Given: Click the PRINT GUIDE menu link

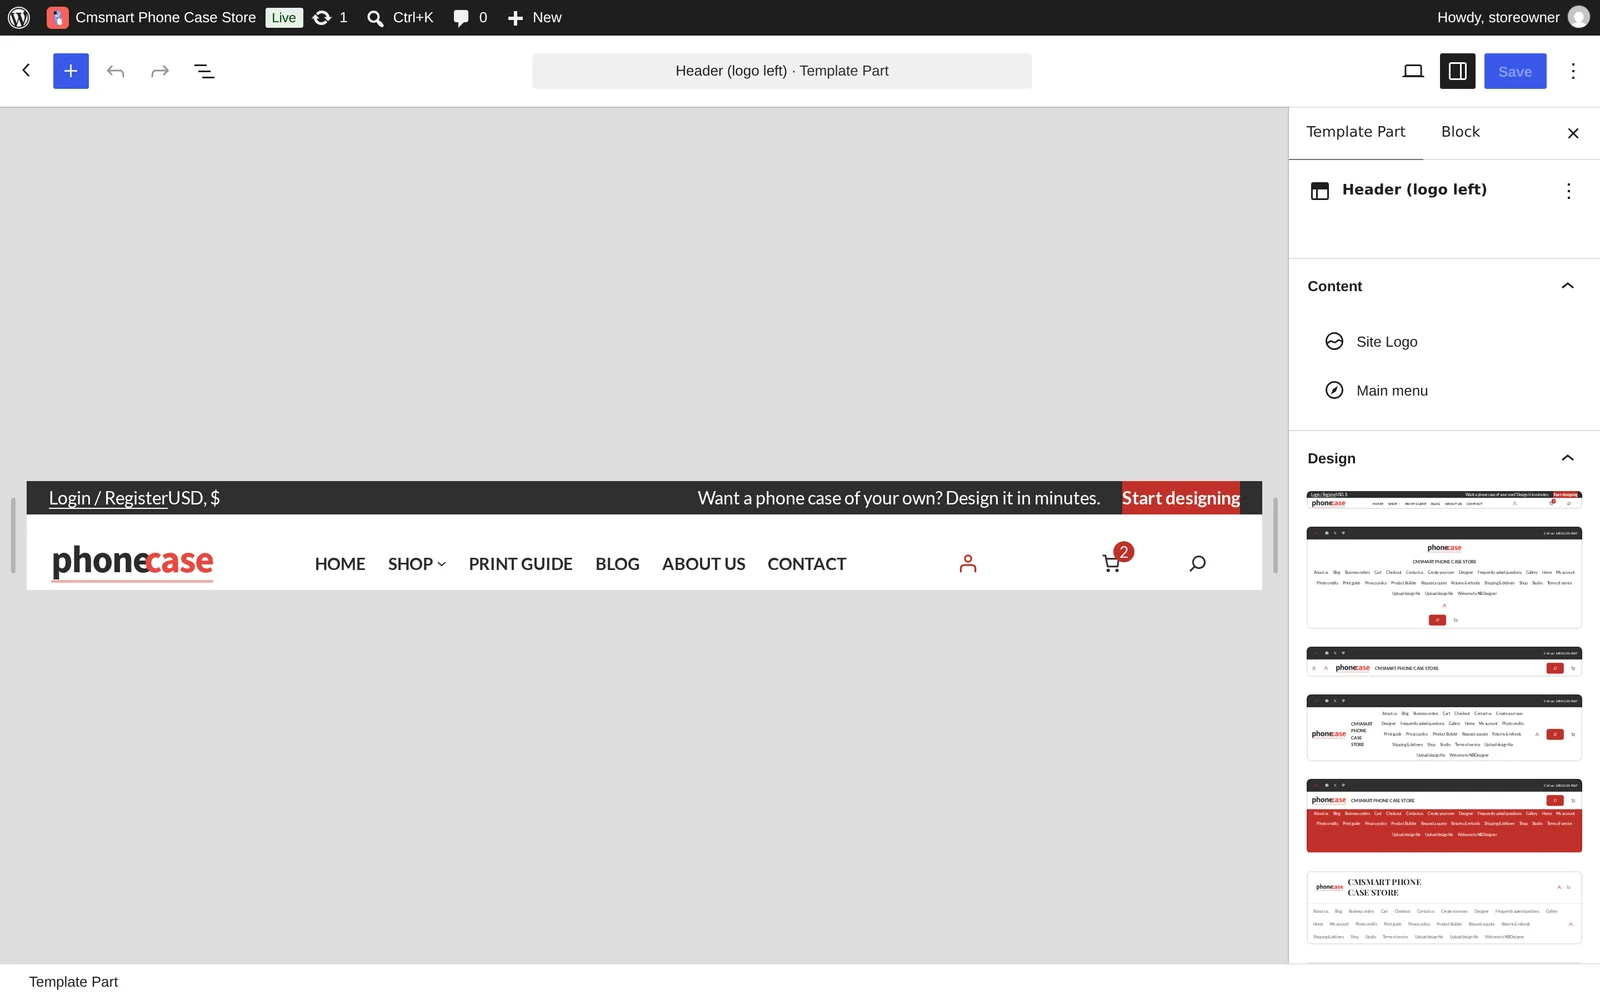Looking at the screenshot, I should (521, 564).
